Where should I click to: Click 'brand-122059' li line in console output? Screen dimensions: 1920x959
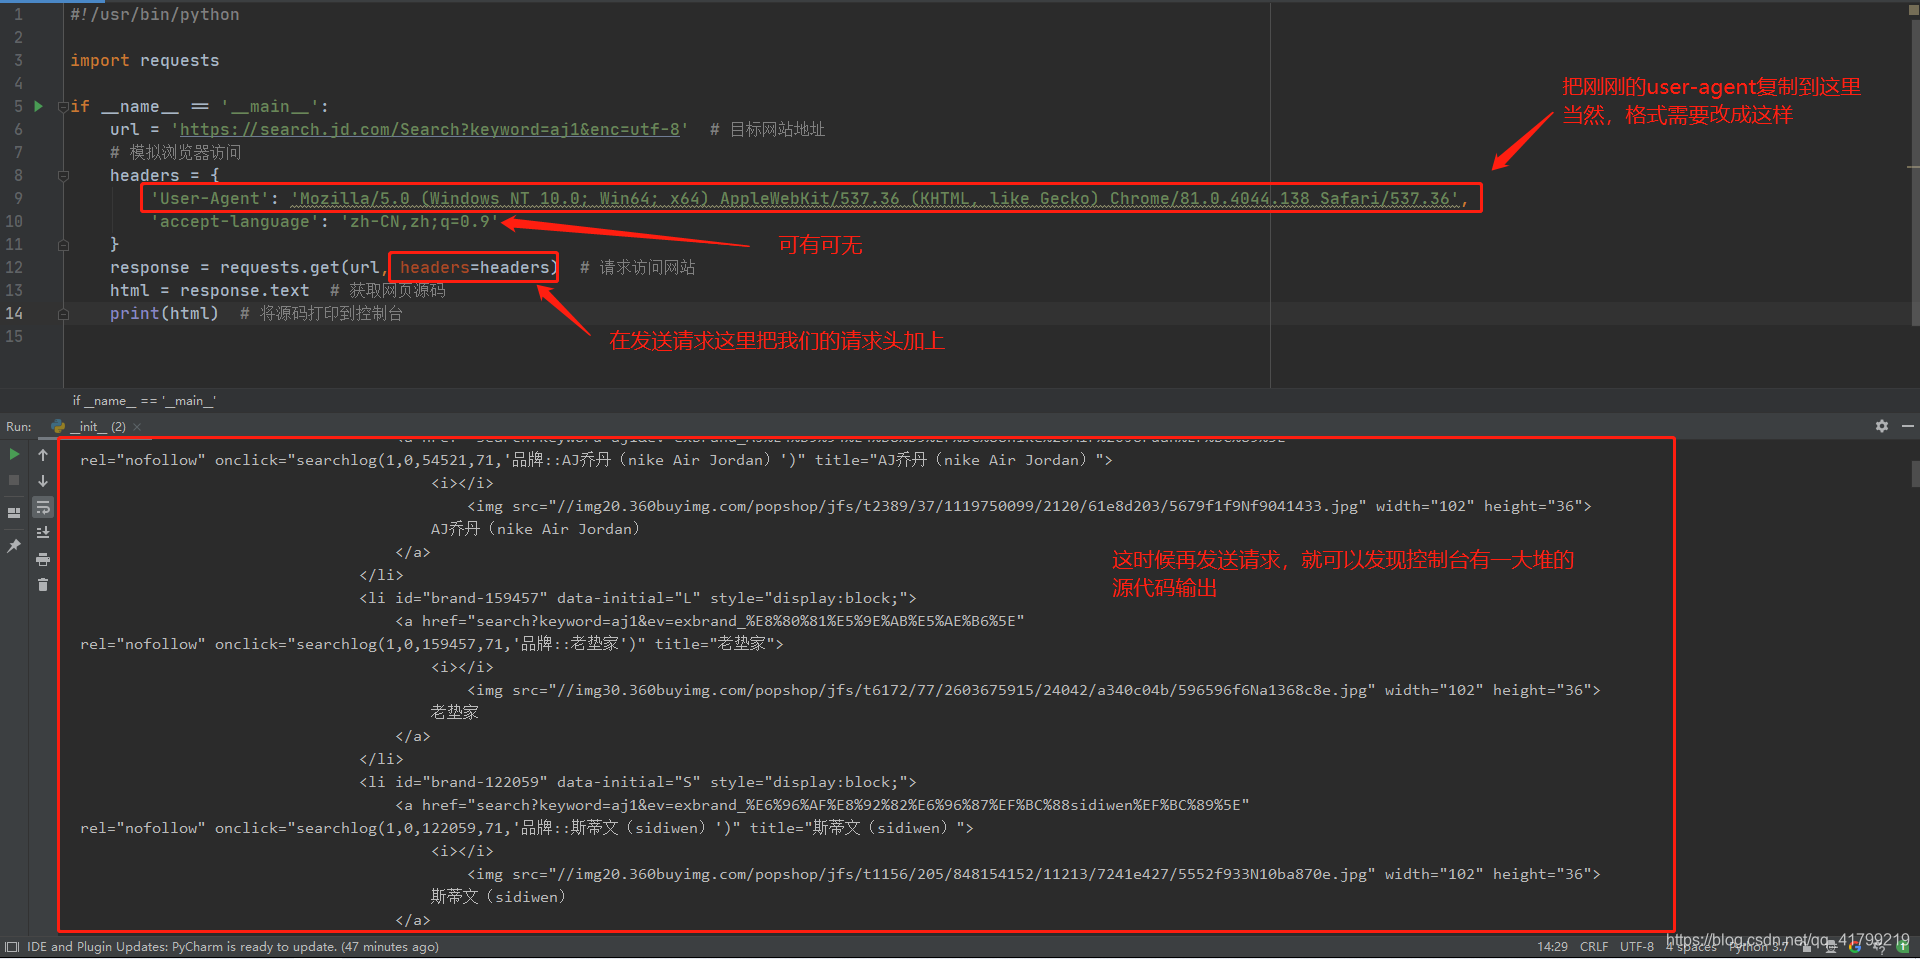637,782
